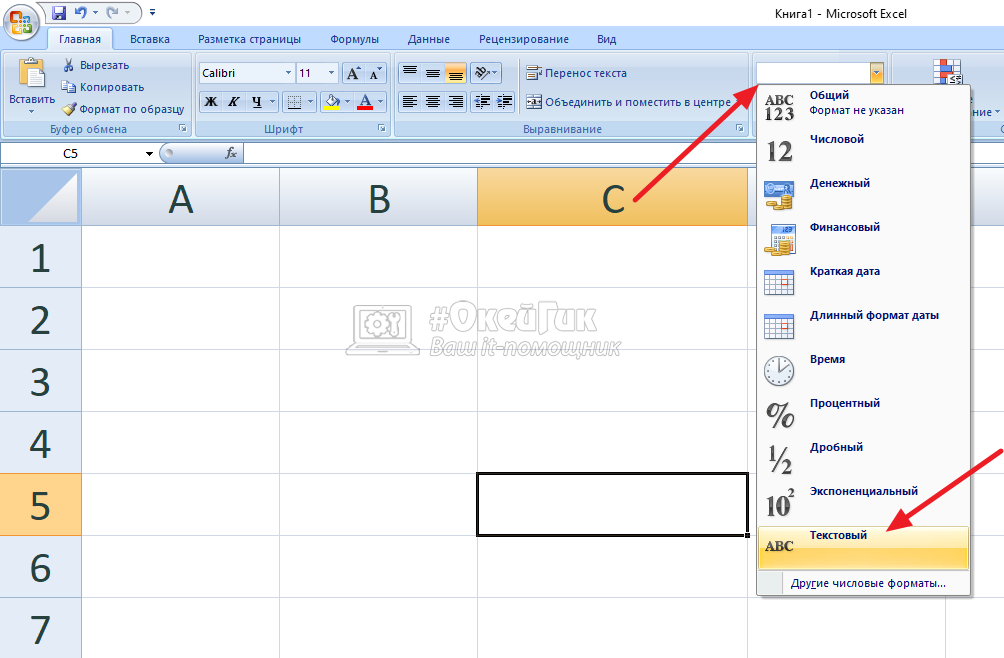Image resolution: width=1004 pixels, height=658 pixels.
Task: Toggle bold (Ж) formatting
Action: coord(211,101)
